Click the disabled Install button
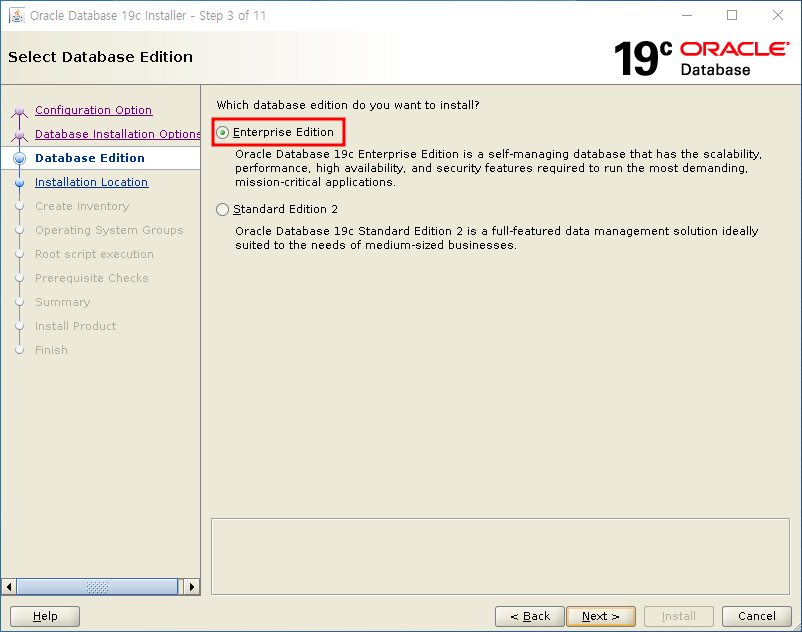Viewport: 802px width, 632px height. 679,616
